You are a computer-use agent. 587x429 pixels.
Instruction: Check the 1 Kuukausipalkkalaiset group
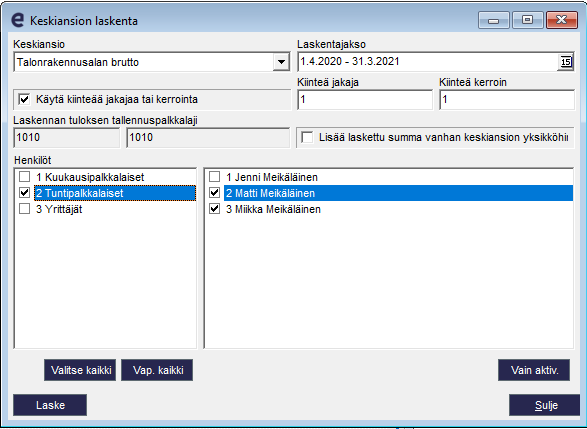[24, 177]
